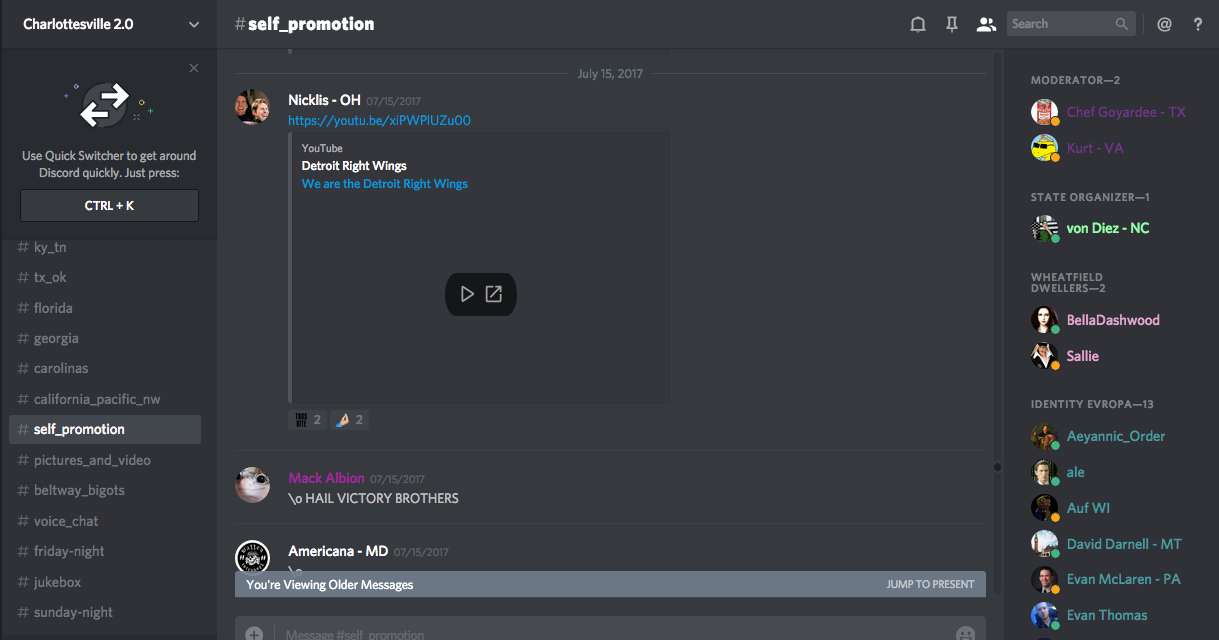Select member BellaDashwood in the member list
Screen dimensions: 1219x640
1112,320
